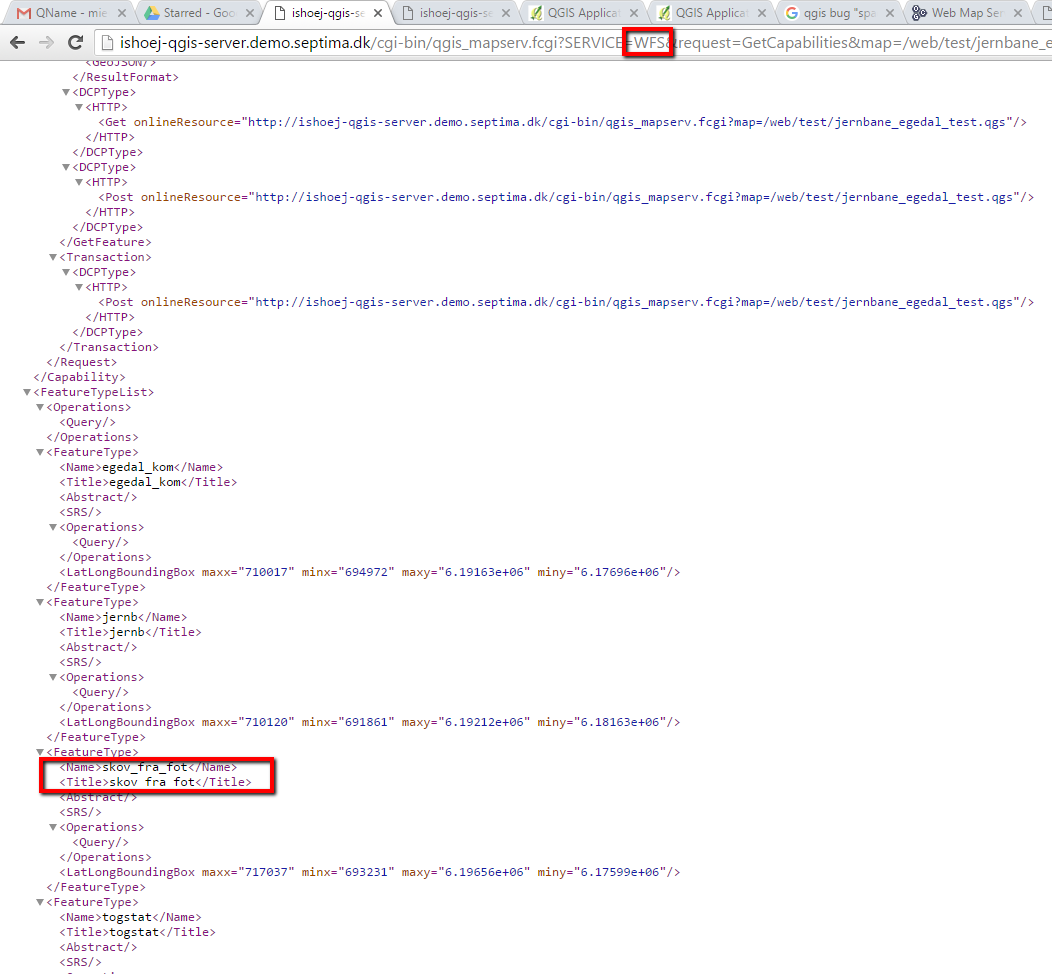Collapse the Transaction XML element
1052x974 pixels.
[x=53, y=257]
